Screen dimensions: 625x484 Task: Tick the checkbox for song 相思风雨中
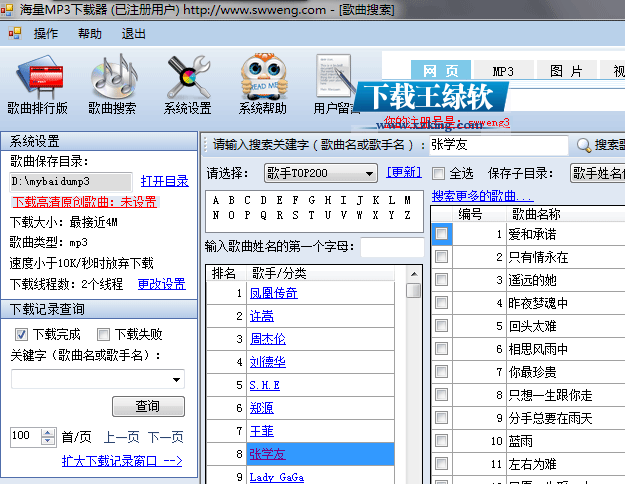tap(441, 349)
